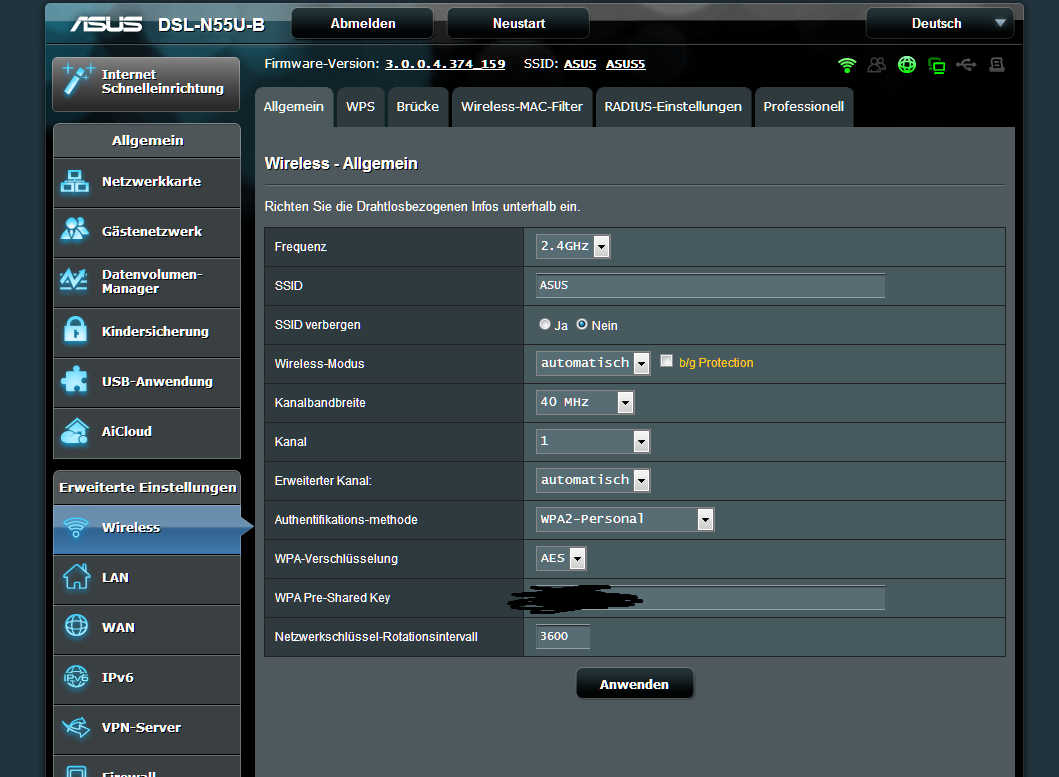Open the Professionell tab
Viewport: 1059px width, 777px height.
coord(804,107)
